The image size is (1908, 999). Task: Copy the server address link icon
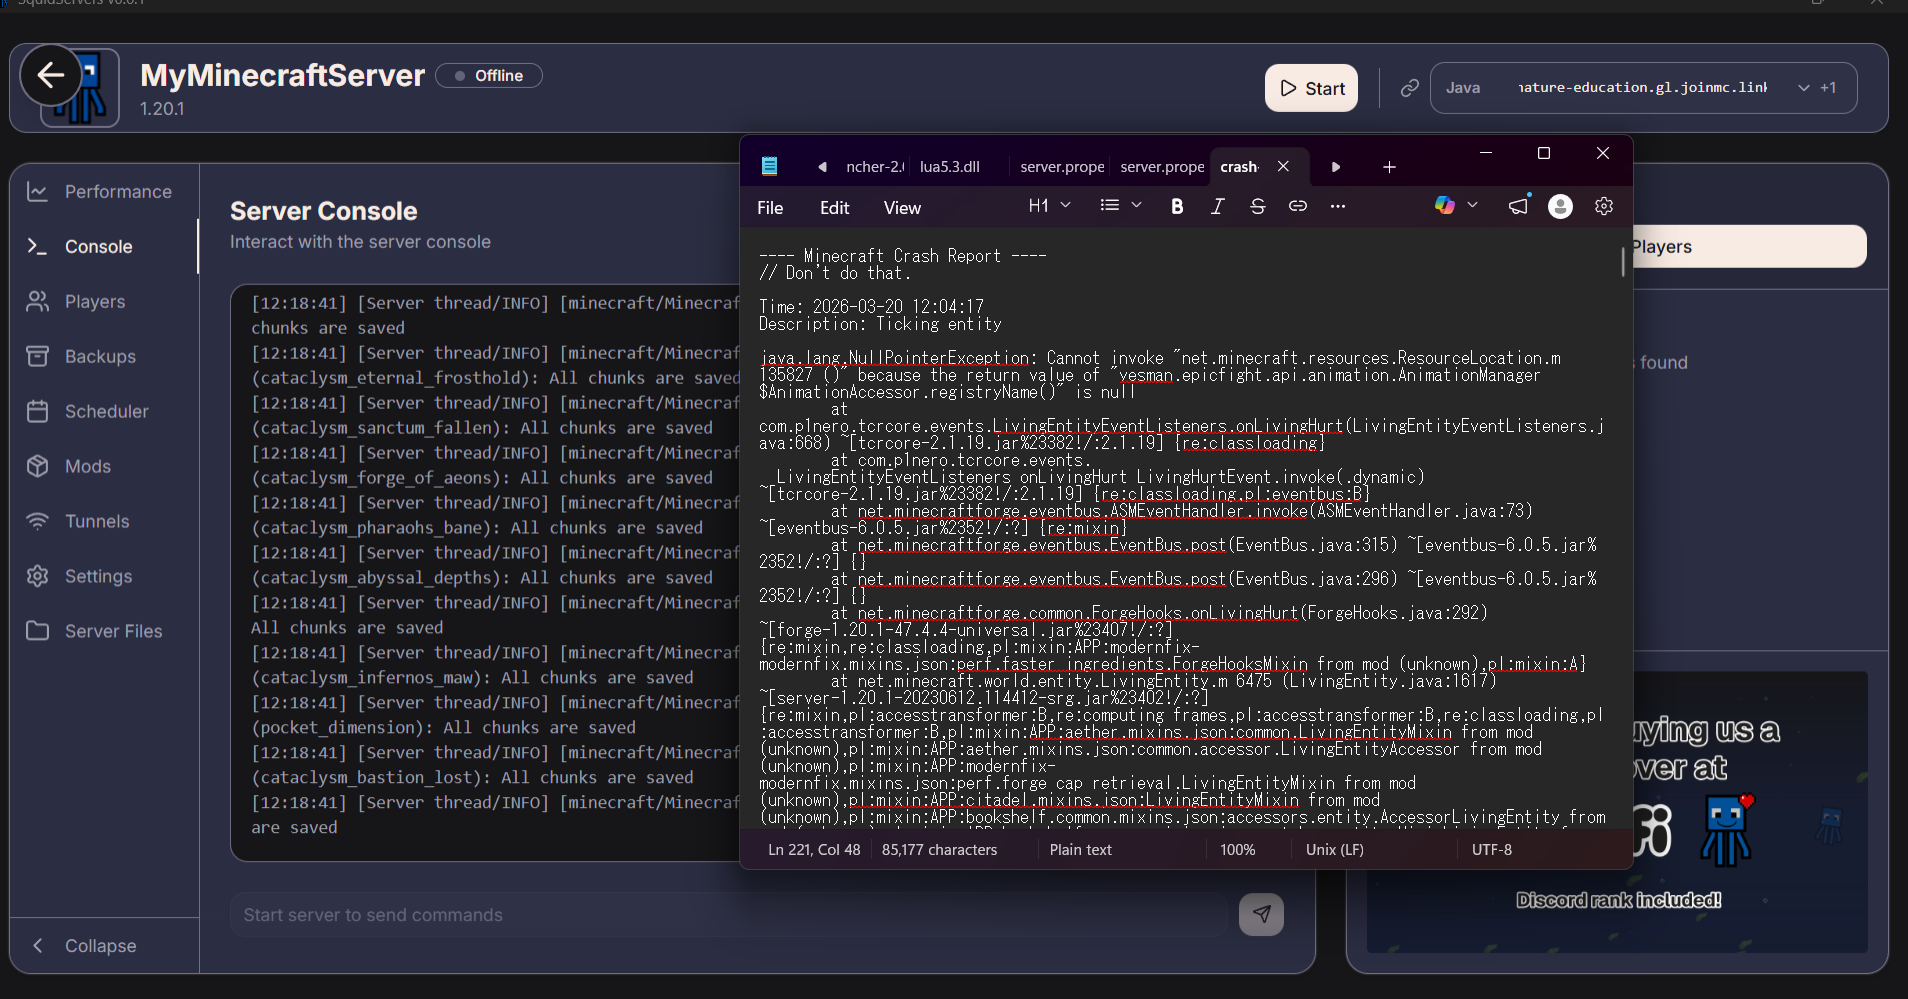tap(1409, 88)
